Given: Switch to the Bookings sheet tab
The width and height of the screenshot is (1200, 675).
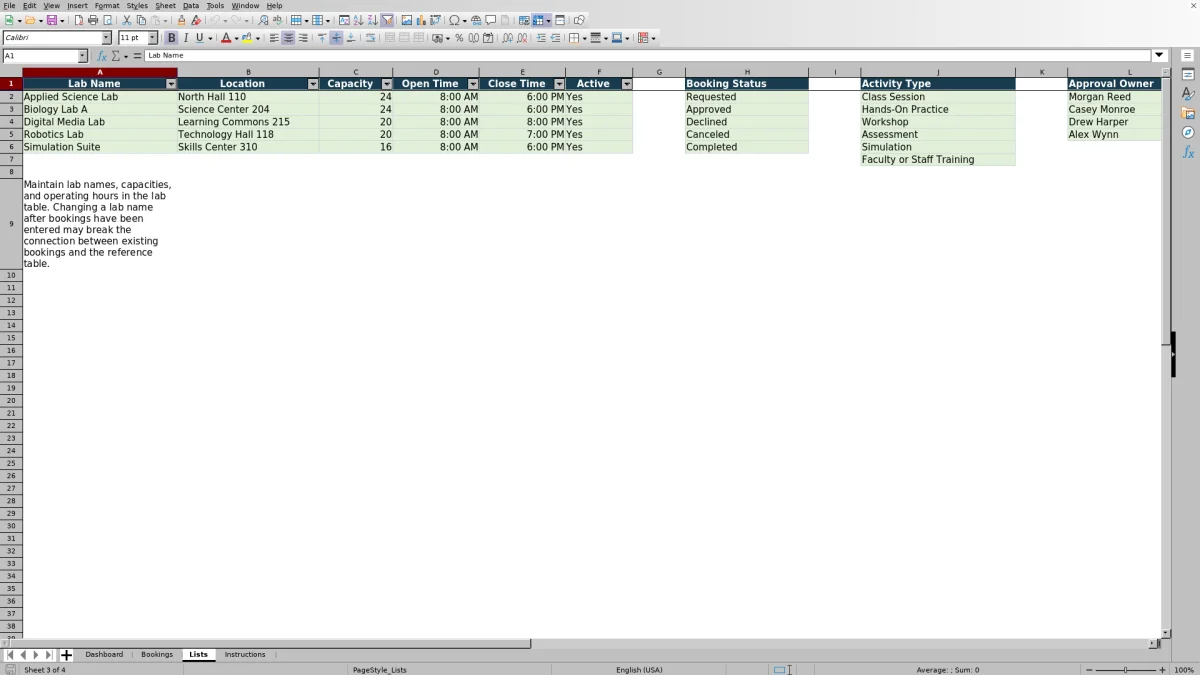Looking at the screenshot, I should (x=157, y=654).
